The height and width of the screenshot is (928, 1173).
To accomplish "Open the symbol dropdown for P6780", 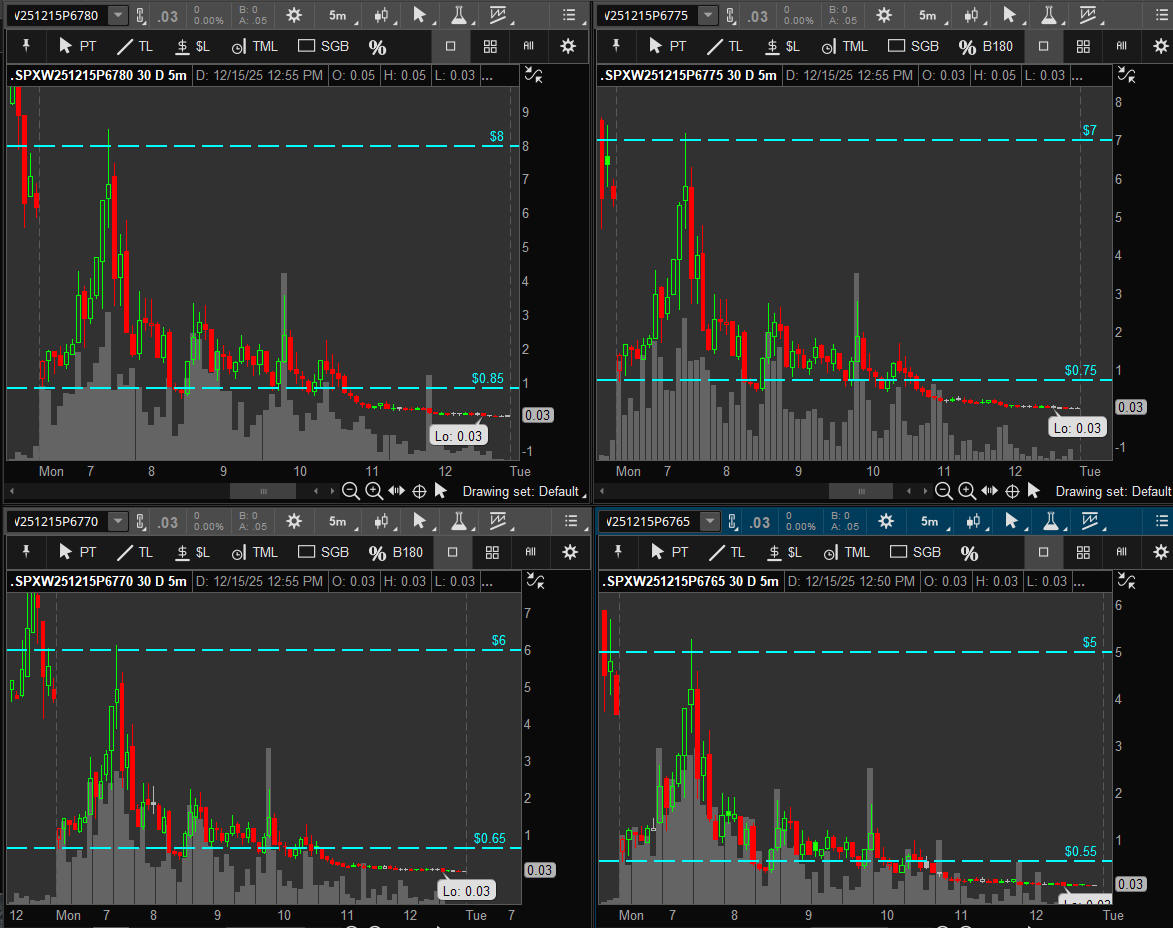I will pos(118,15).
